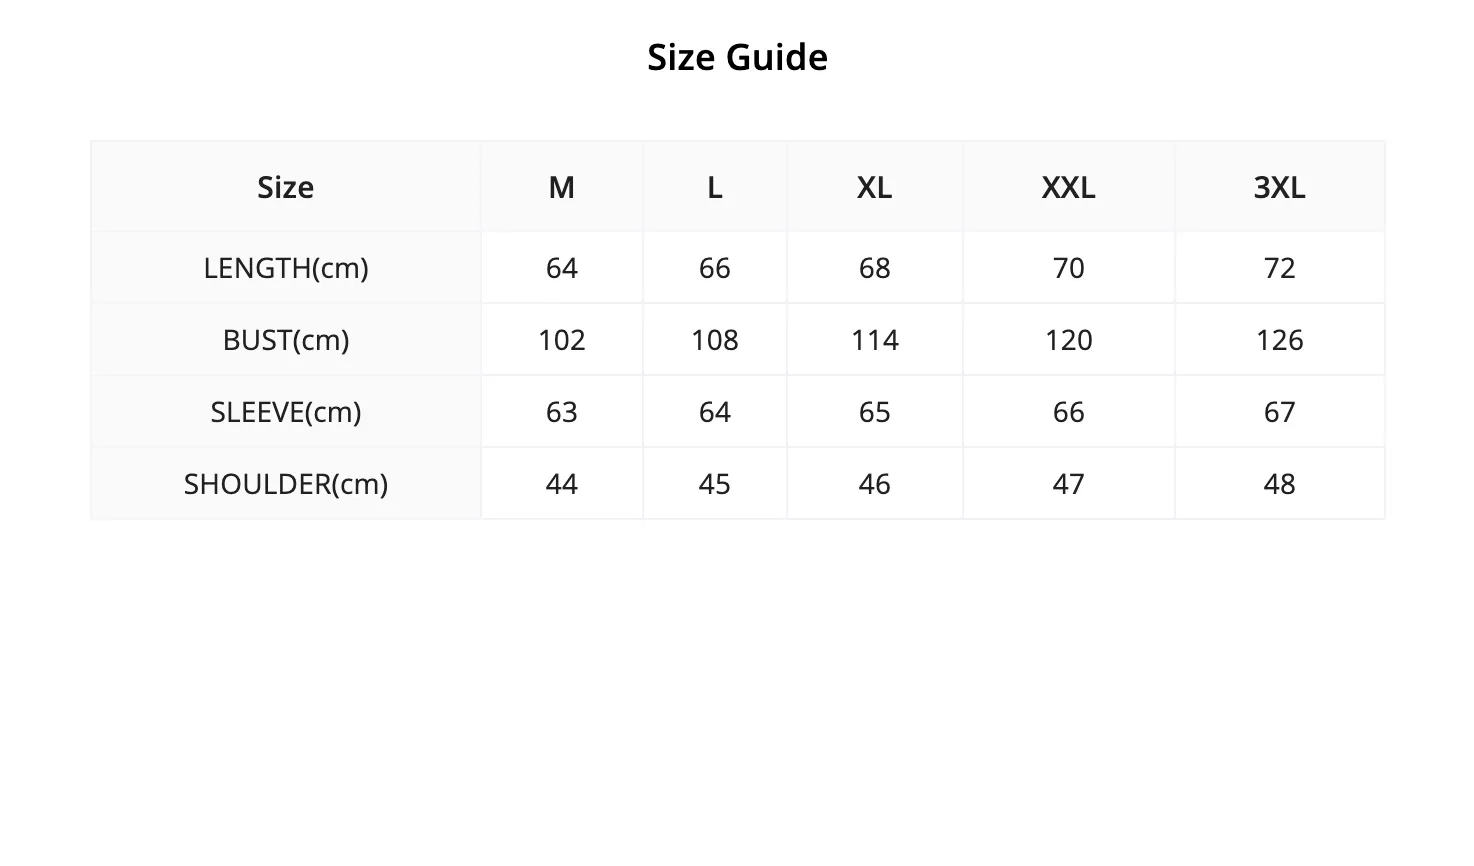Select the XL column header
This screenshot has width=1474, height=866.
pyautogui.click(x=875, y=187)
